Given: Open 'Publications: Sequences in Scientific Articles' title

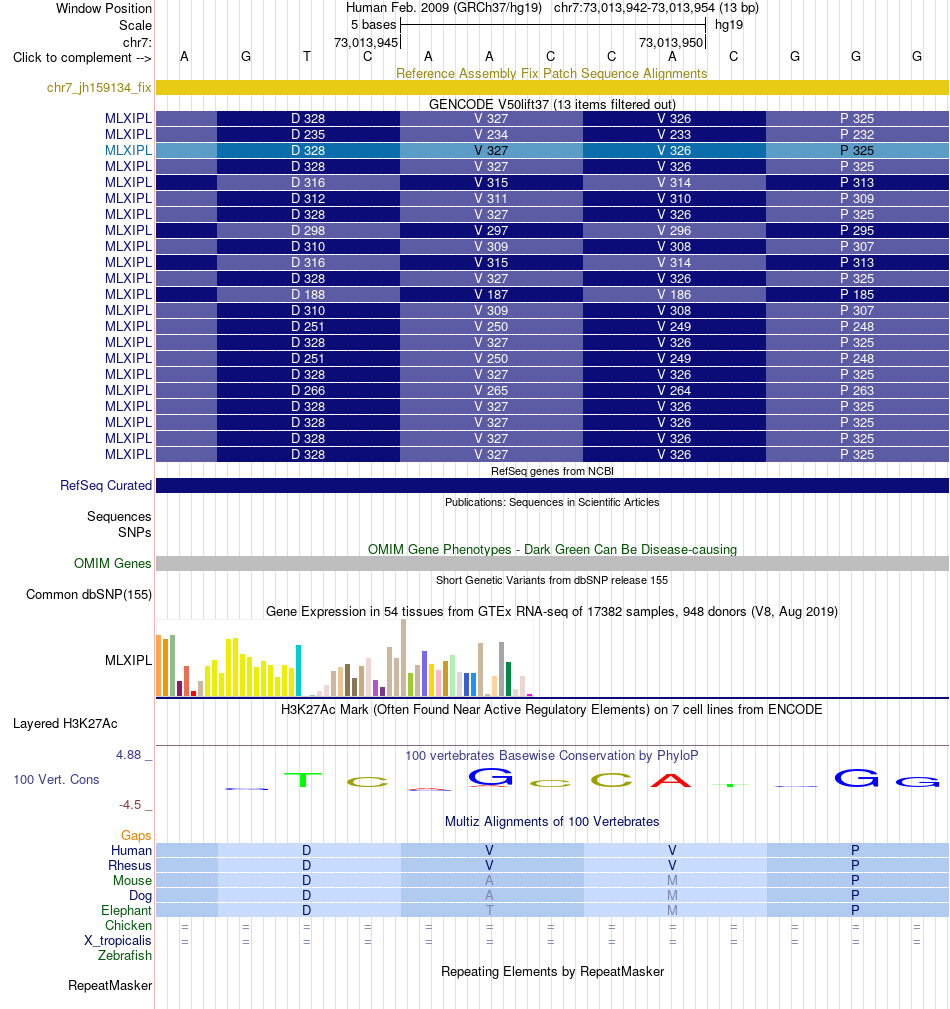Looking at the screenshot, I should pyautogui.click(x=552, y=502).
